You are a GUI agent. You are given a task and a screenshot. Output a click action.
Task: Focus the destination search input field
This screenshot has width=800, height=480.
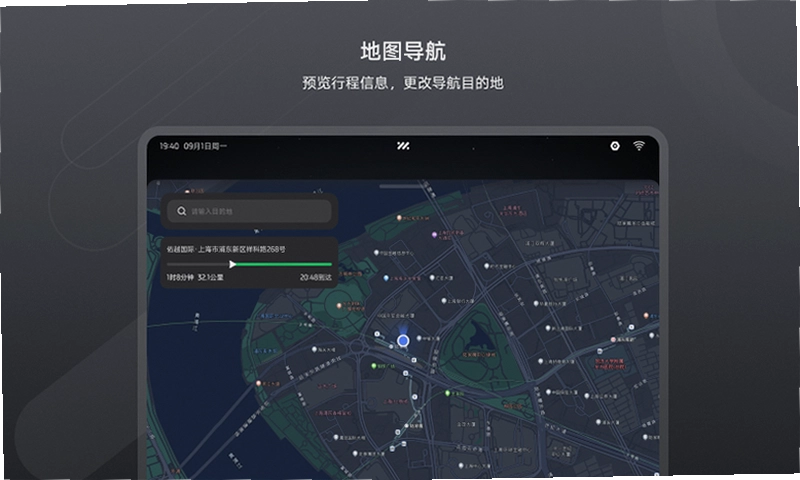[x=249, y=211]
